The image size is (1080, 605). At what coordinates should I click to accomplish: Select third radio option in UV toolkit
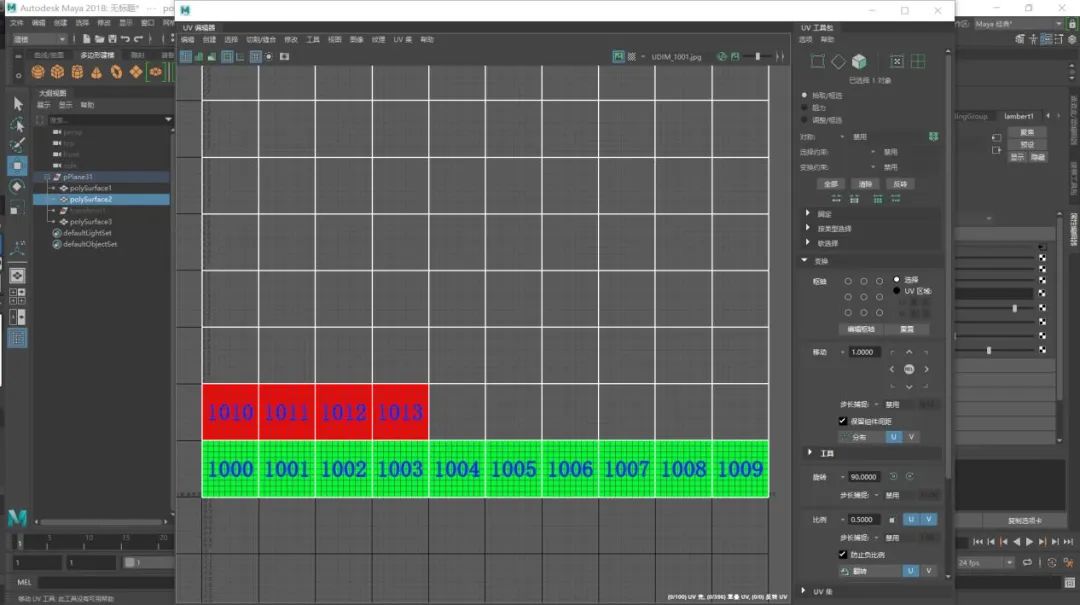[x=804, y=120]
